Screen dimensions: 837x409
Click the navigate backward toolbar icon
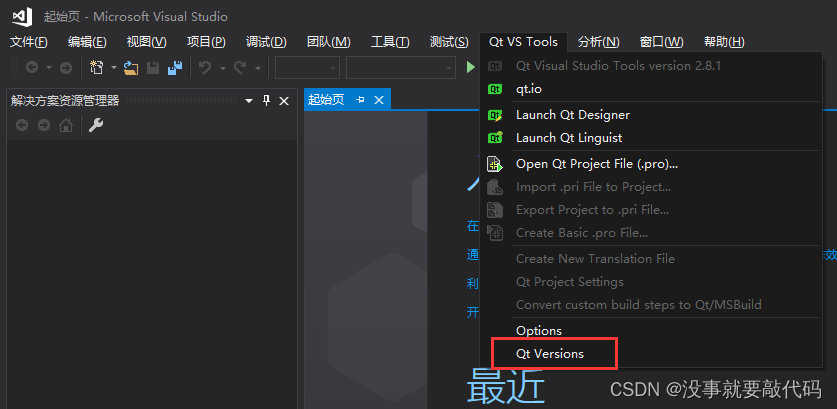pyautogui.click(x=32, y=67)
